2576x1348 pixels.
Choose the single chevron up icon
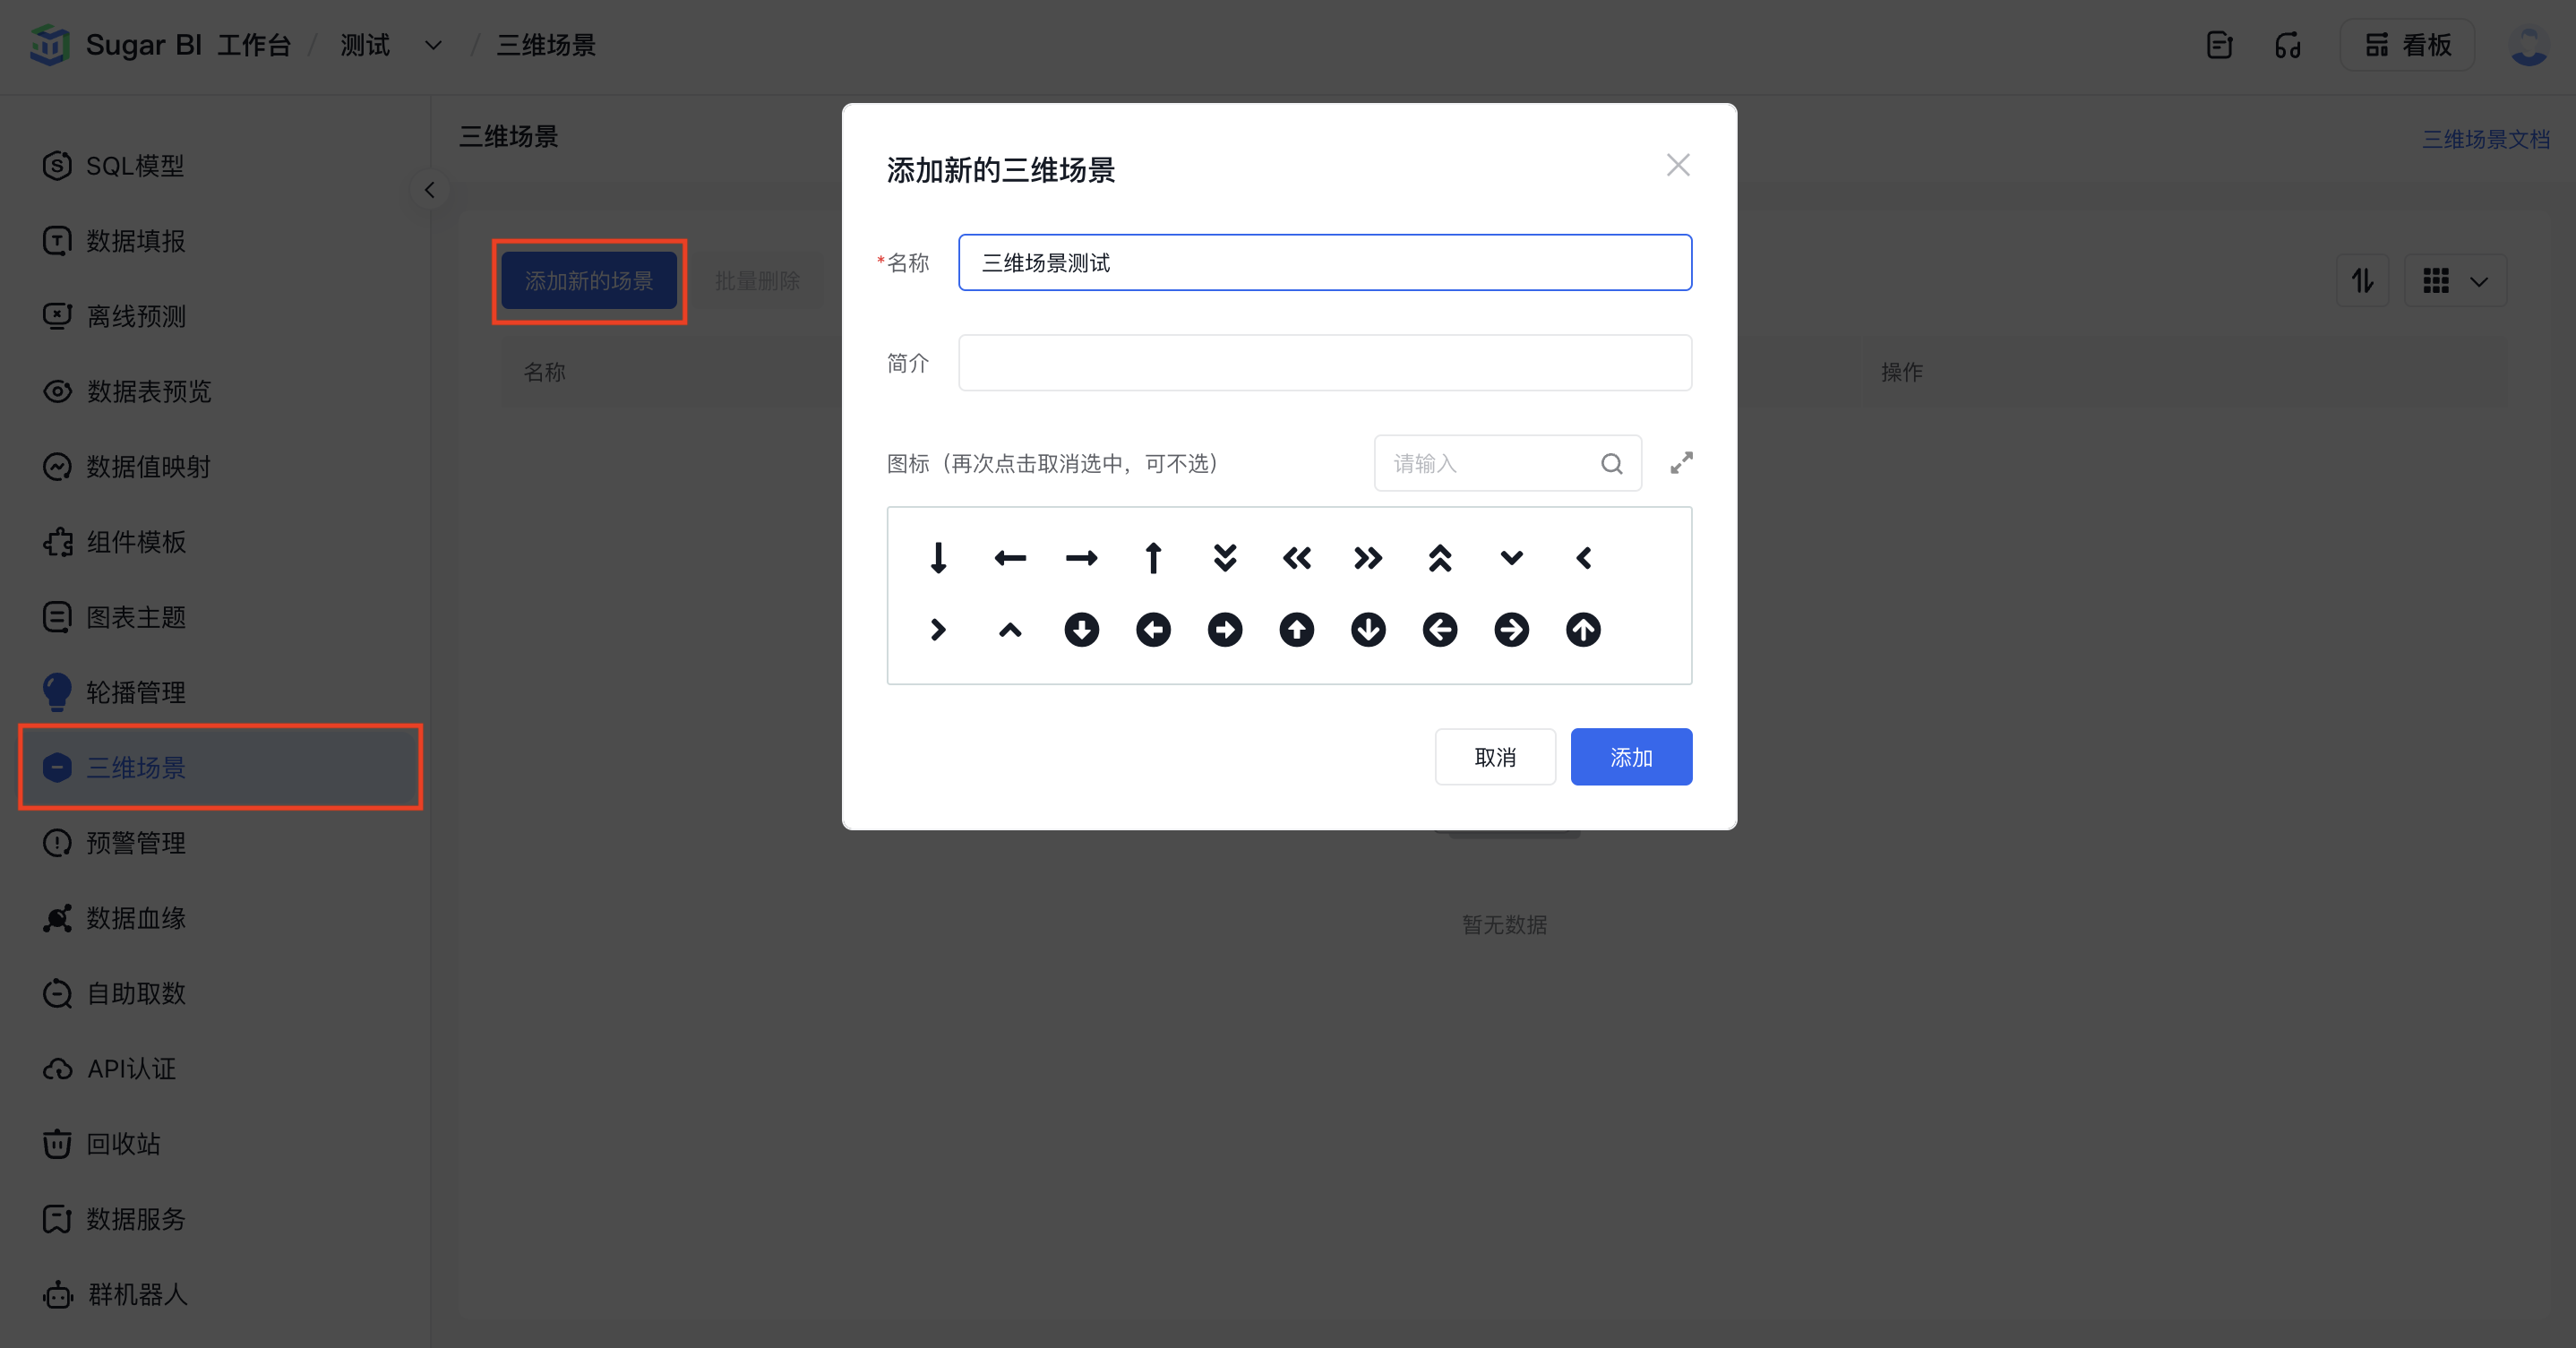(x=1010, y=630)
